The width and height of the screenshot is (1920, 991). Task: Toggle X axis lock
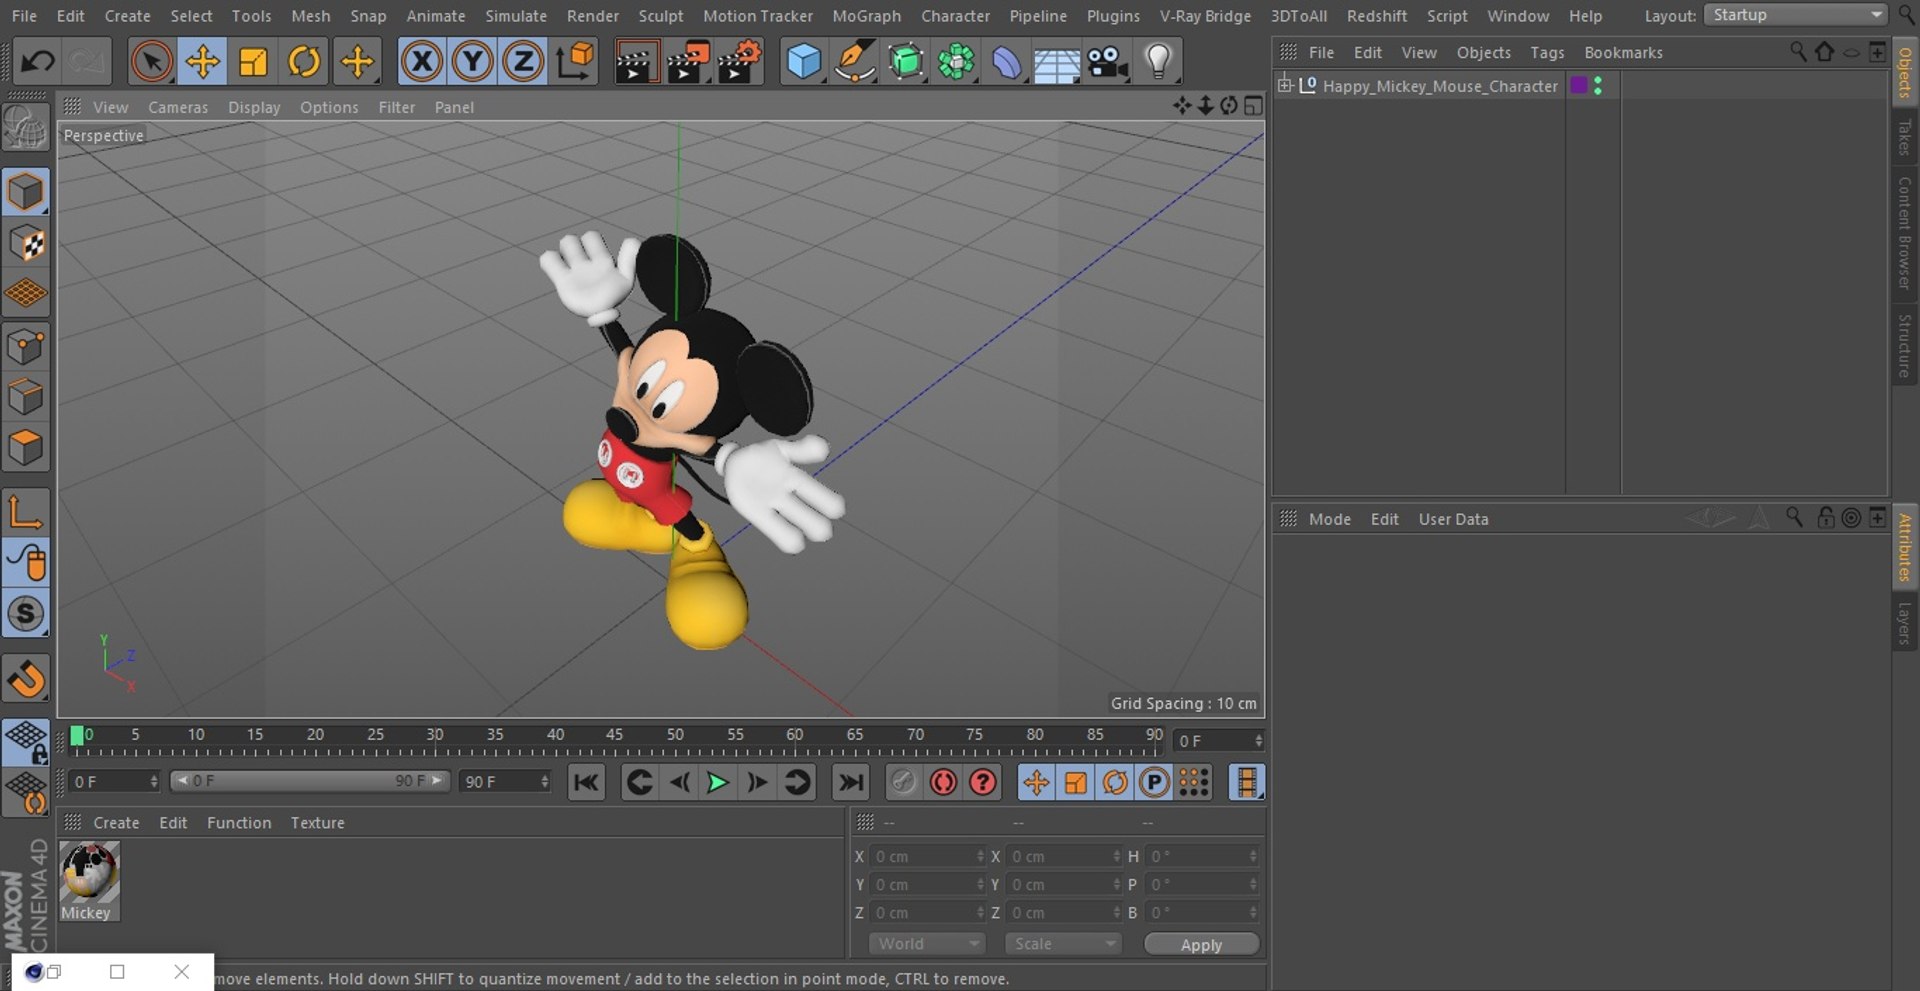point(421,62)
